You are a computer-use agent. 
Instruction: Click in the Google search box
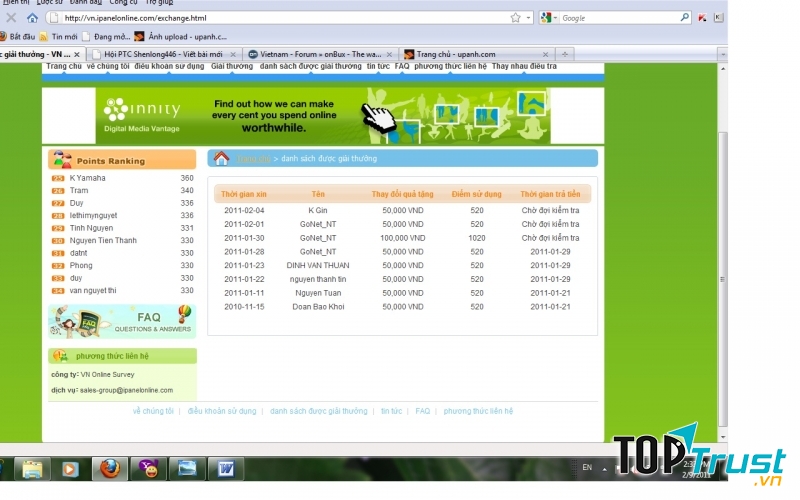618,18
